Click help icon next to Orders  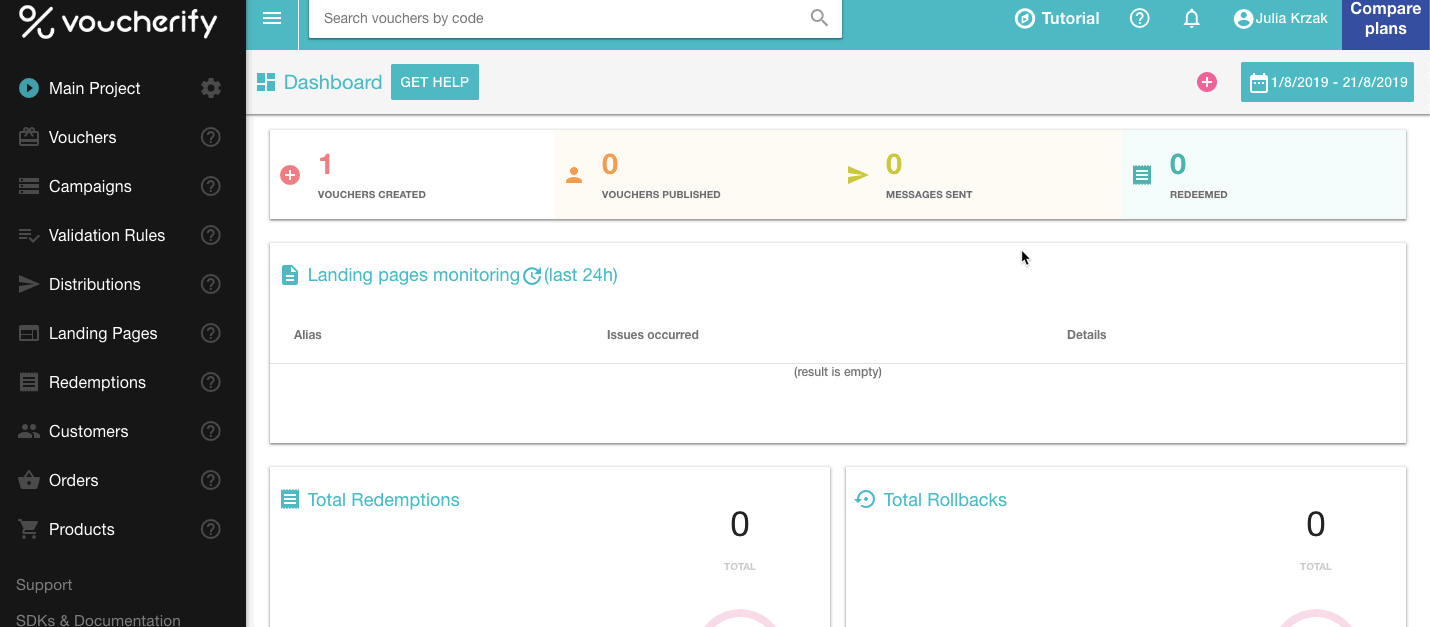click(x=210, y=480)
